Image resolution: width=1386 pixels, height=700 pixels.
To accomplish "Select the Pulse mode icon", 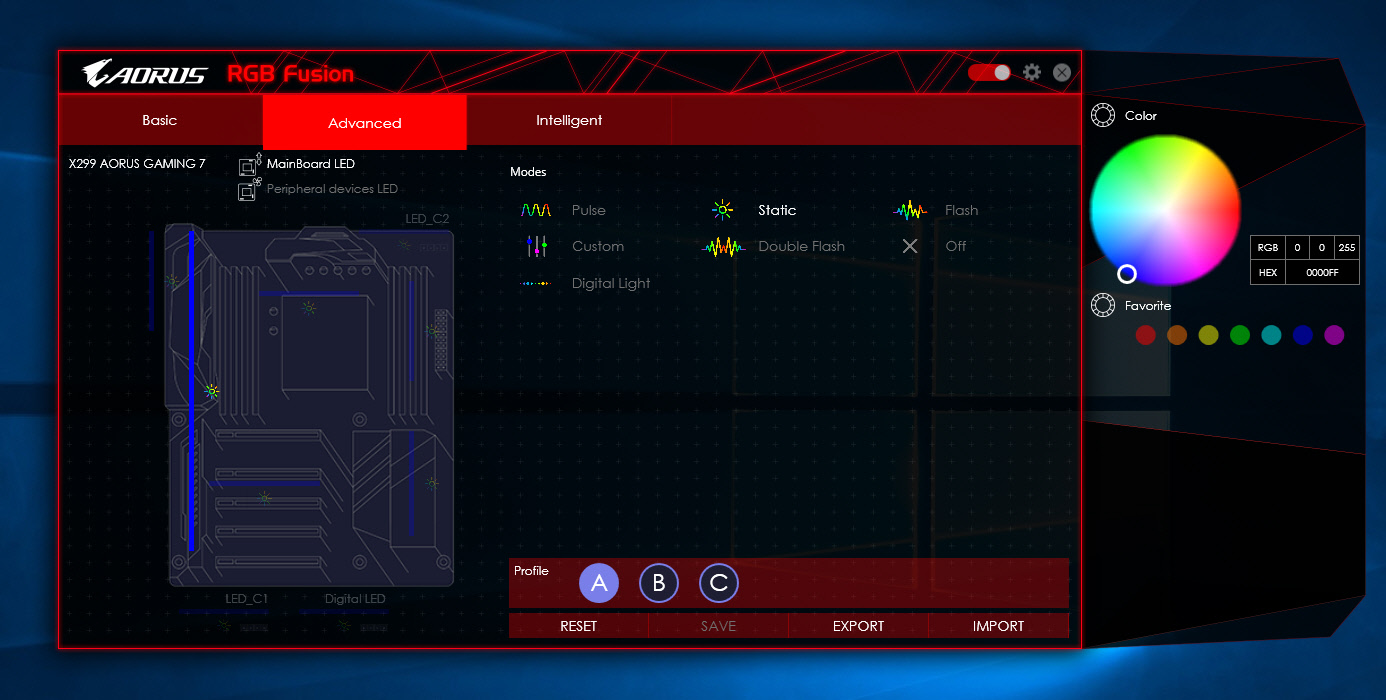I will (x=536, y=210).
